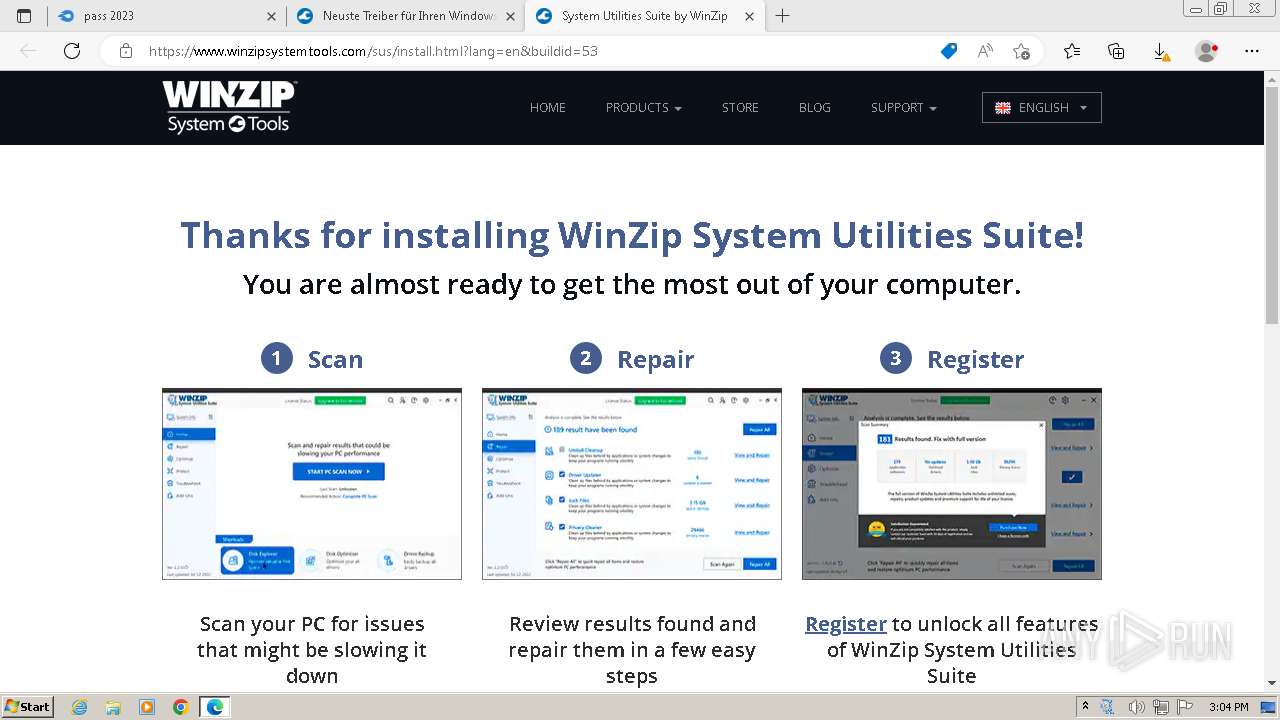This screenshot has height=720, width=1280.
Task: Open the browser Settings and more menu
Action: coord(1252,51)
